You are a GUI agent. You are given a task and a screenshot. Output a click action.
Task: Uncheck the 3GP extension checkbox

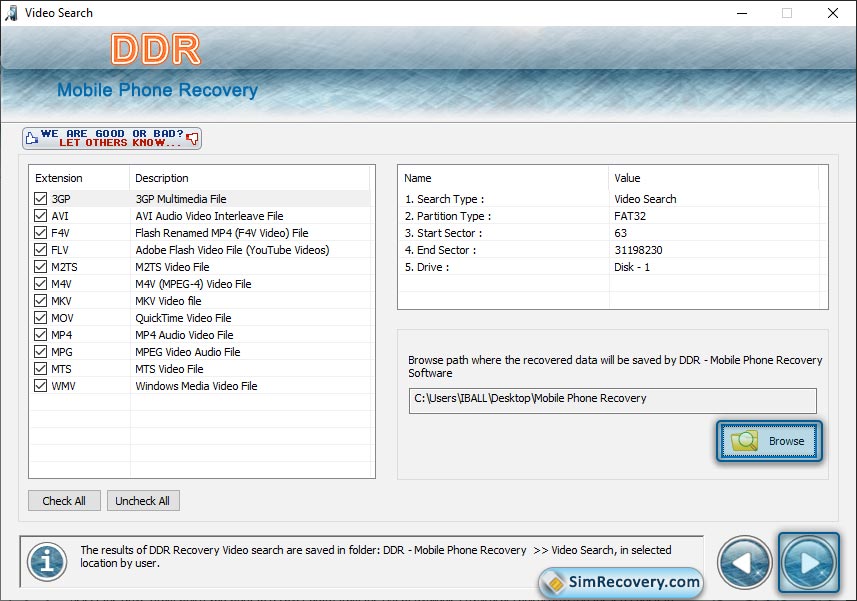pos(40,198)
